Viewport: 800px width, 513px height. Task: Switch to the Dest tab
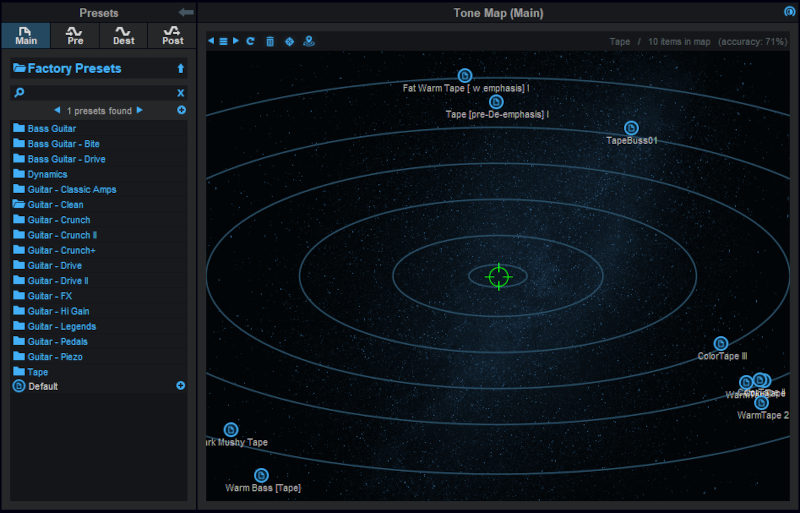124,35
